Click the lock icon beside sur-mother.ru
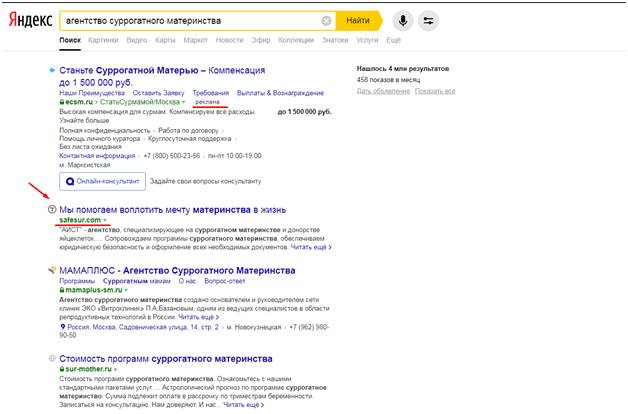Viewport: 628px width, 414px height. [x=62, y=369]
